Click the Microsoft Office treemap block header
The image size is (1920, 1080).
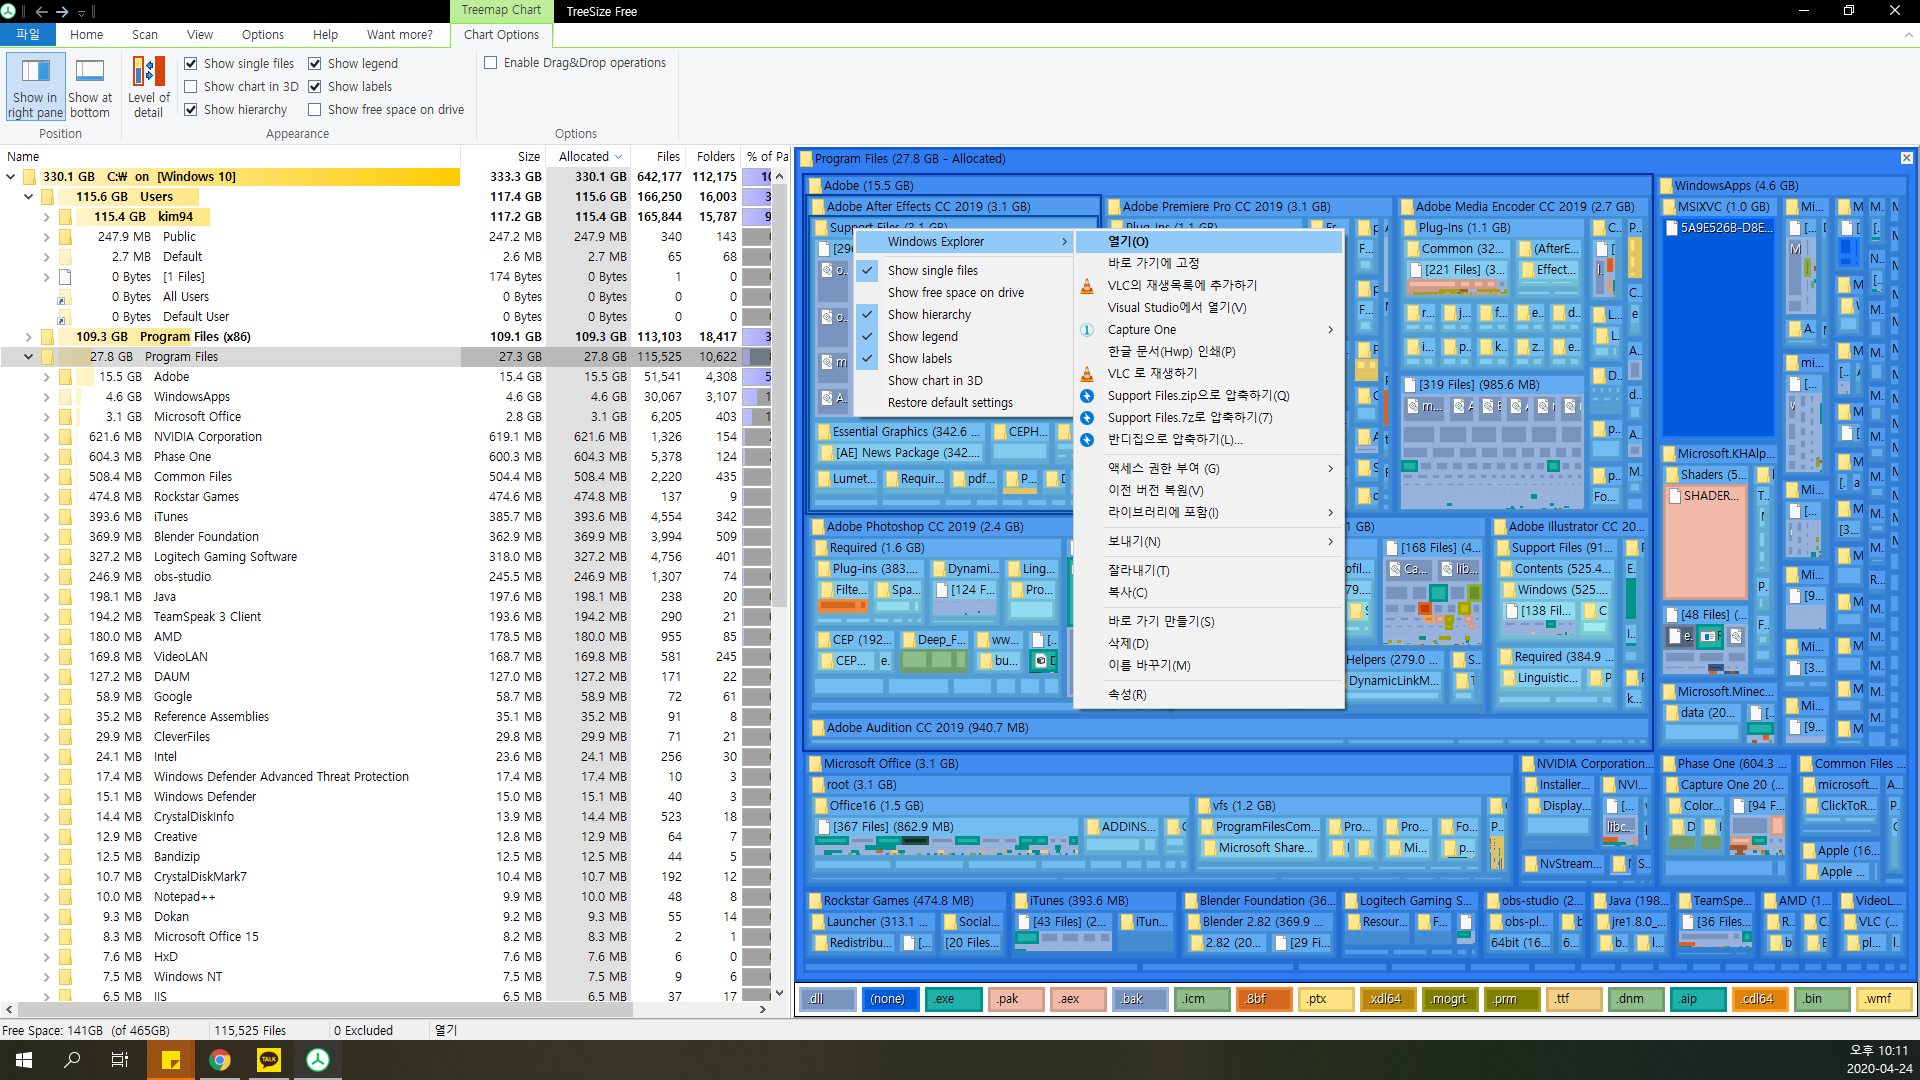click(890, 764)
